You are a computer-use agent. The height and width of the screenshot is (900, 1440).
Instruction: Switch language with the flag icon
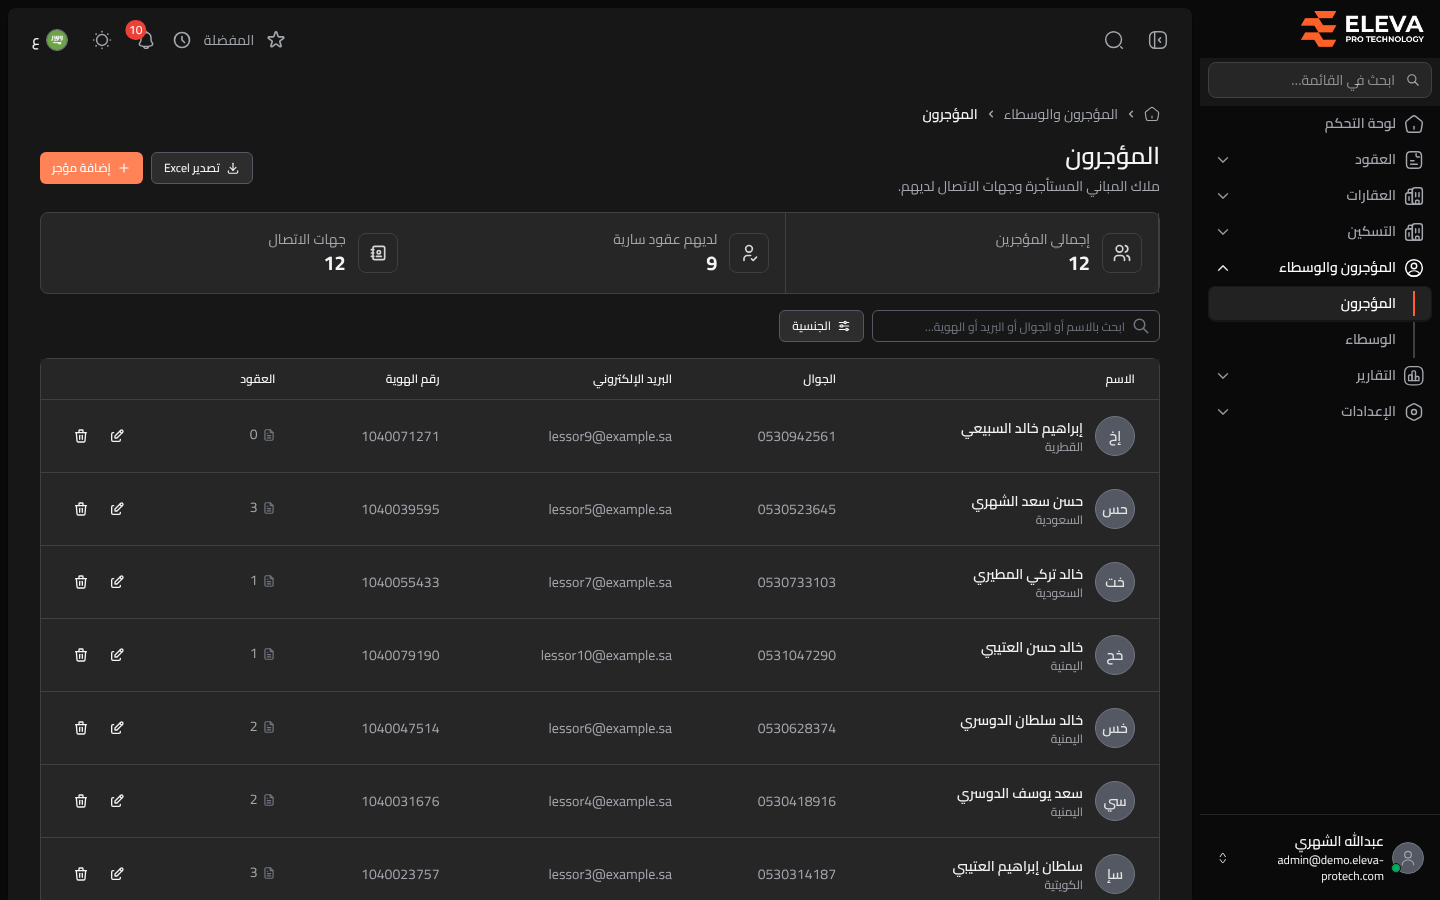point(57,40)
